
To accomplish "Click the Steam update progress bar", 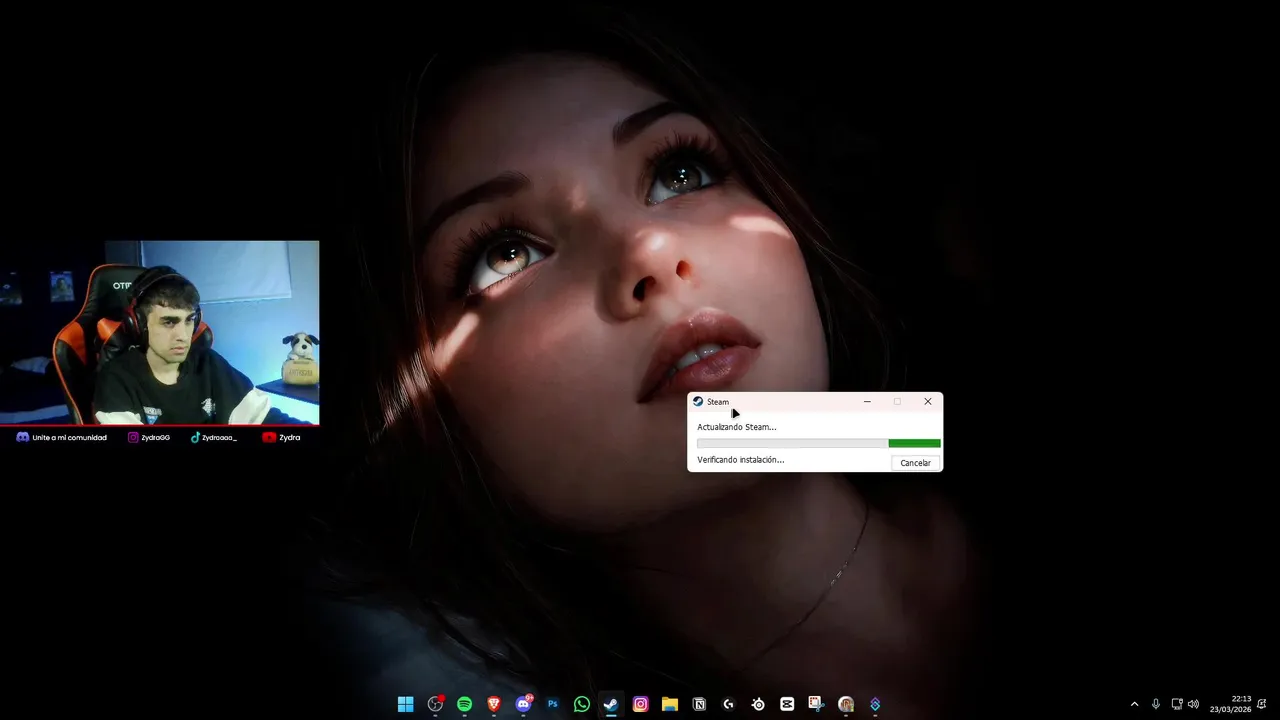I will coord(818,443).
